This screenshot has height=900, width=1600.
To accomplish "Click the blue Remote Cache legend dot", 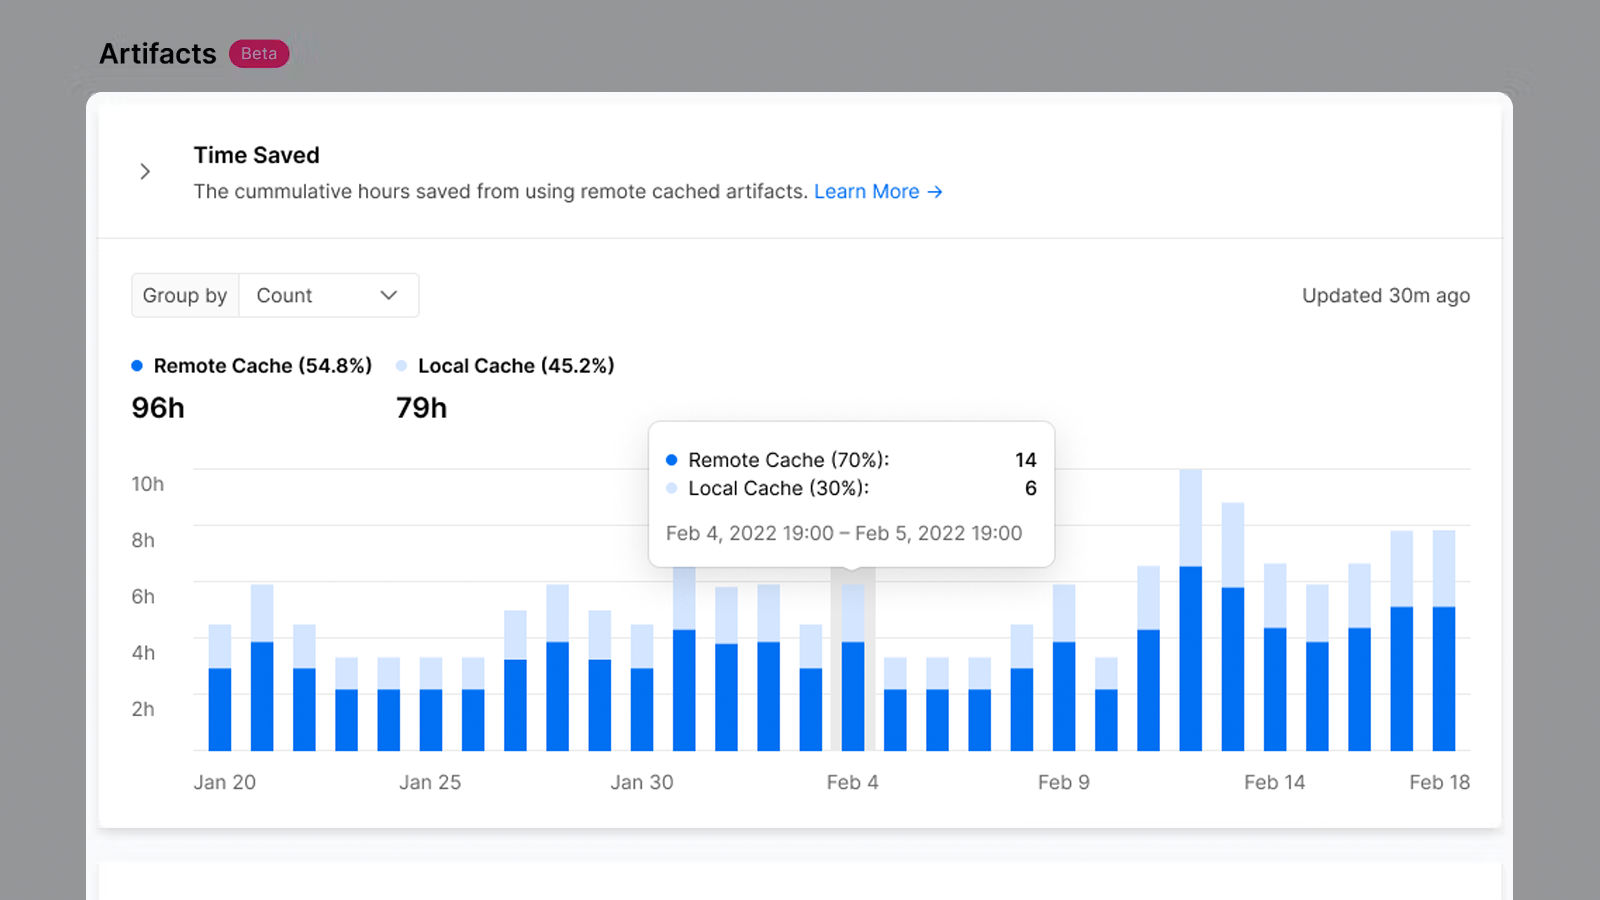I will tap(137, 366).
